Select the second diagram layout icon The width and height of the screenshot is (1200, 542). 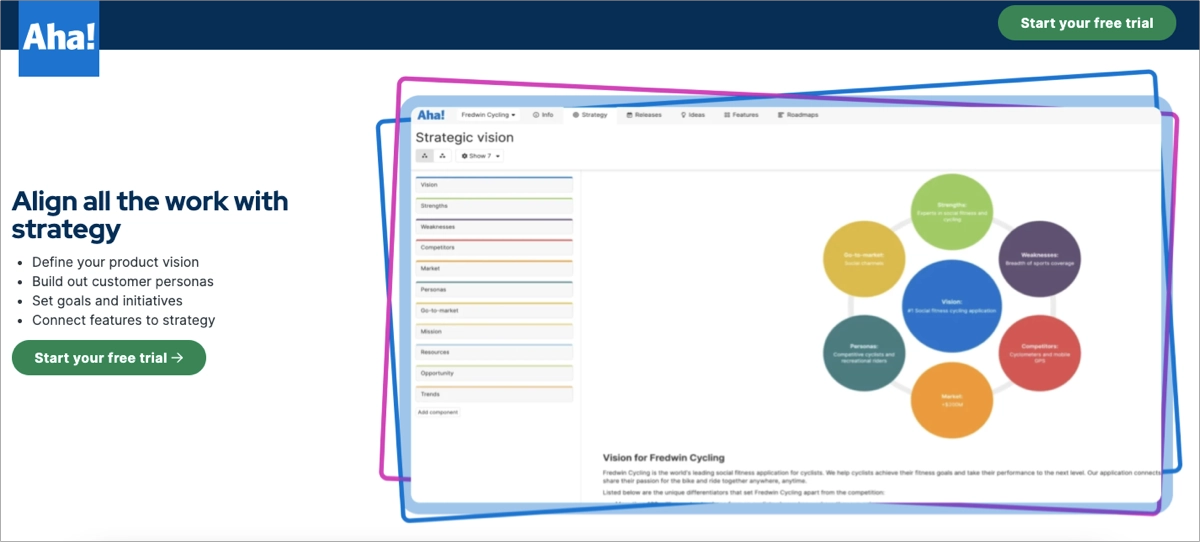click(443, 156)
